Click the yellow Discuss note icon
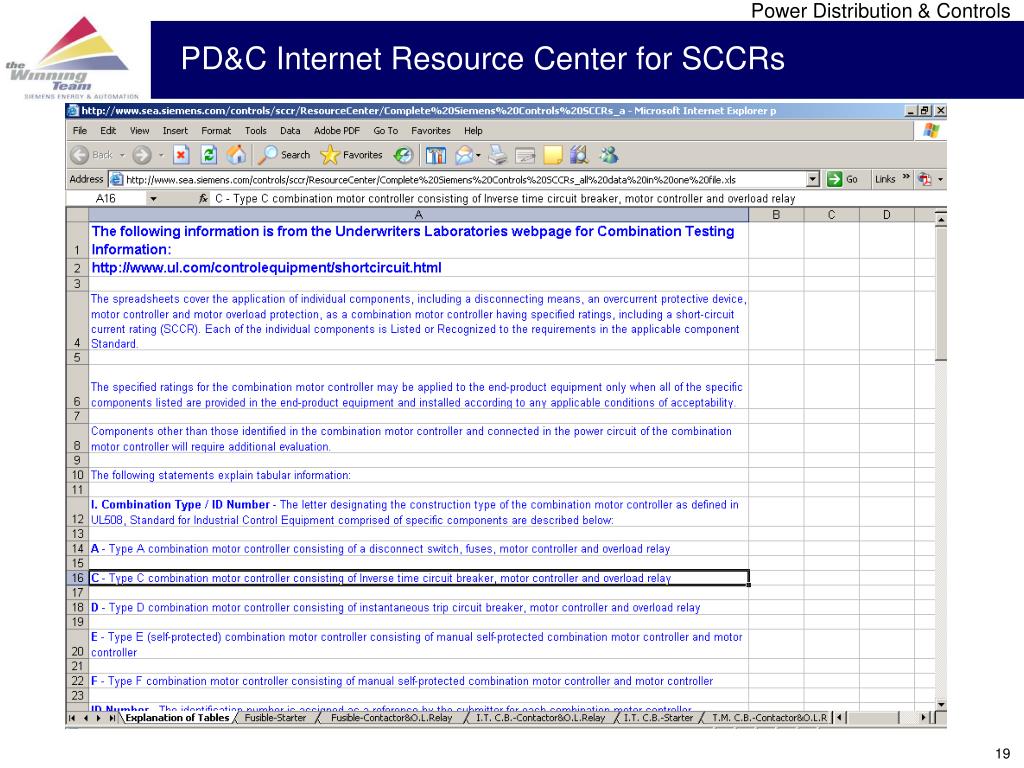The width and height of the screenshot is (1024, 768). 552,155
